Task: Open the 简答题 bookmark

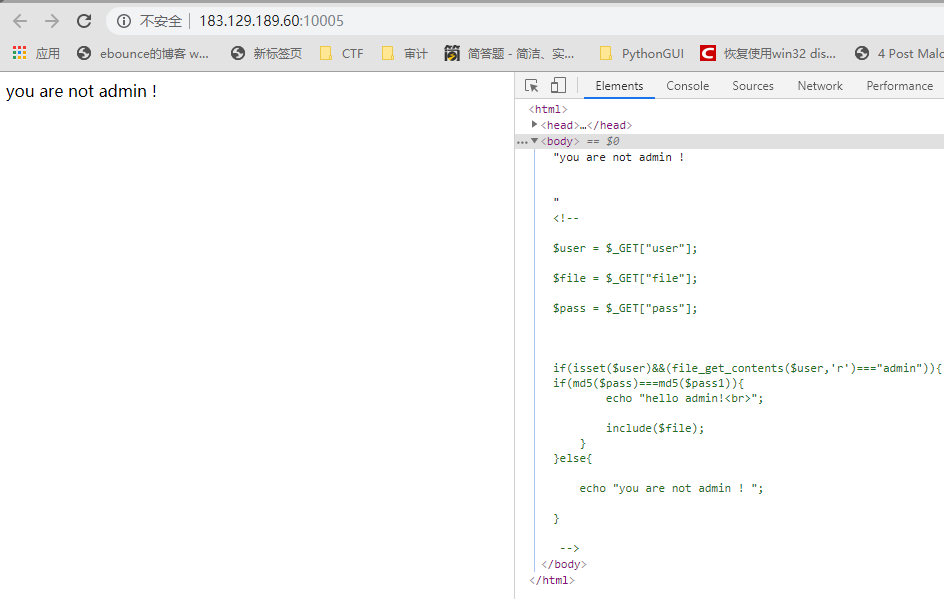Action: tap(510, 53)
